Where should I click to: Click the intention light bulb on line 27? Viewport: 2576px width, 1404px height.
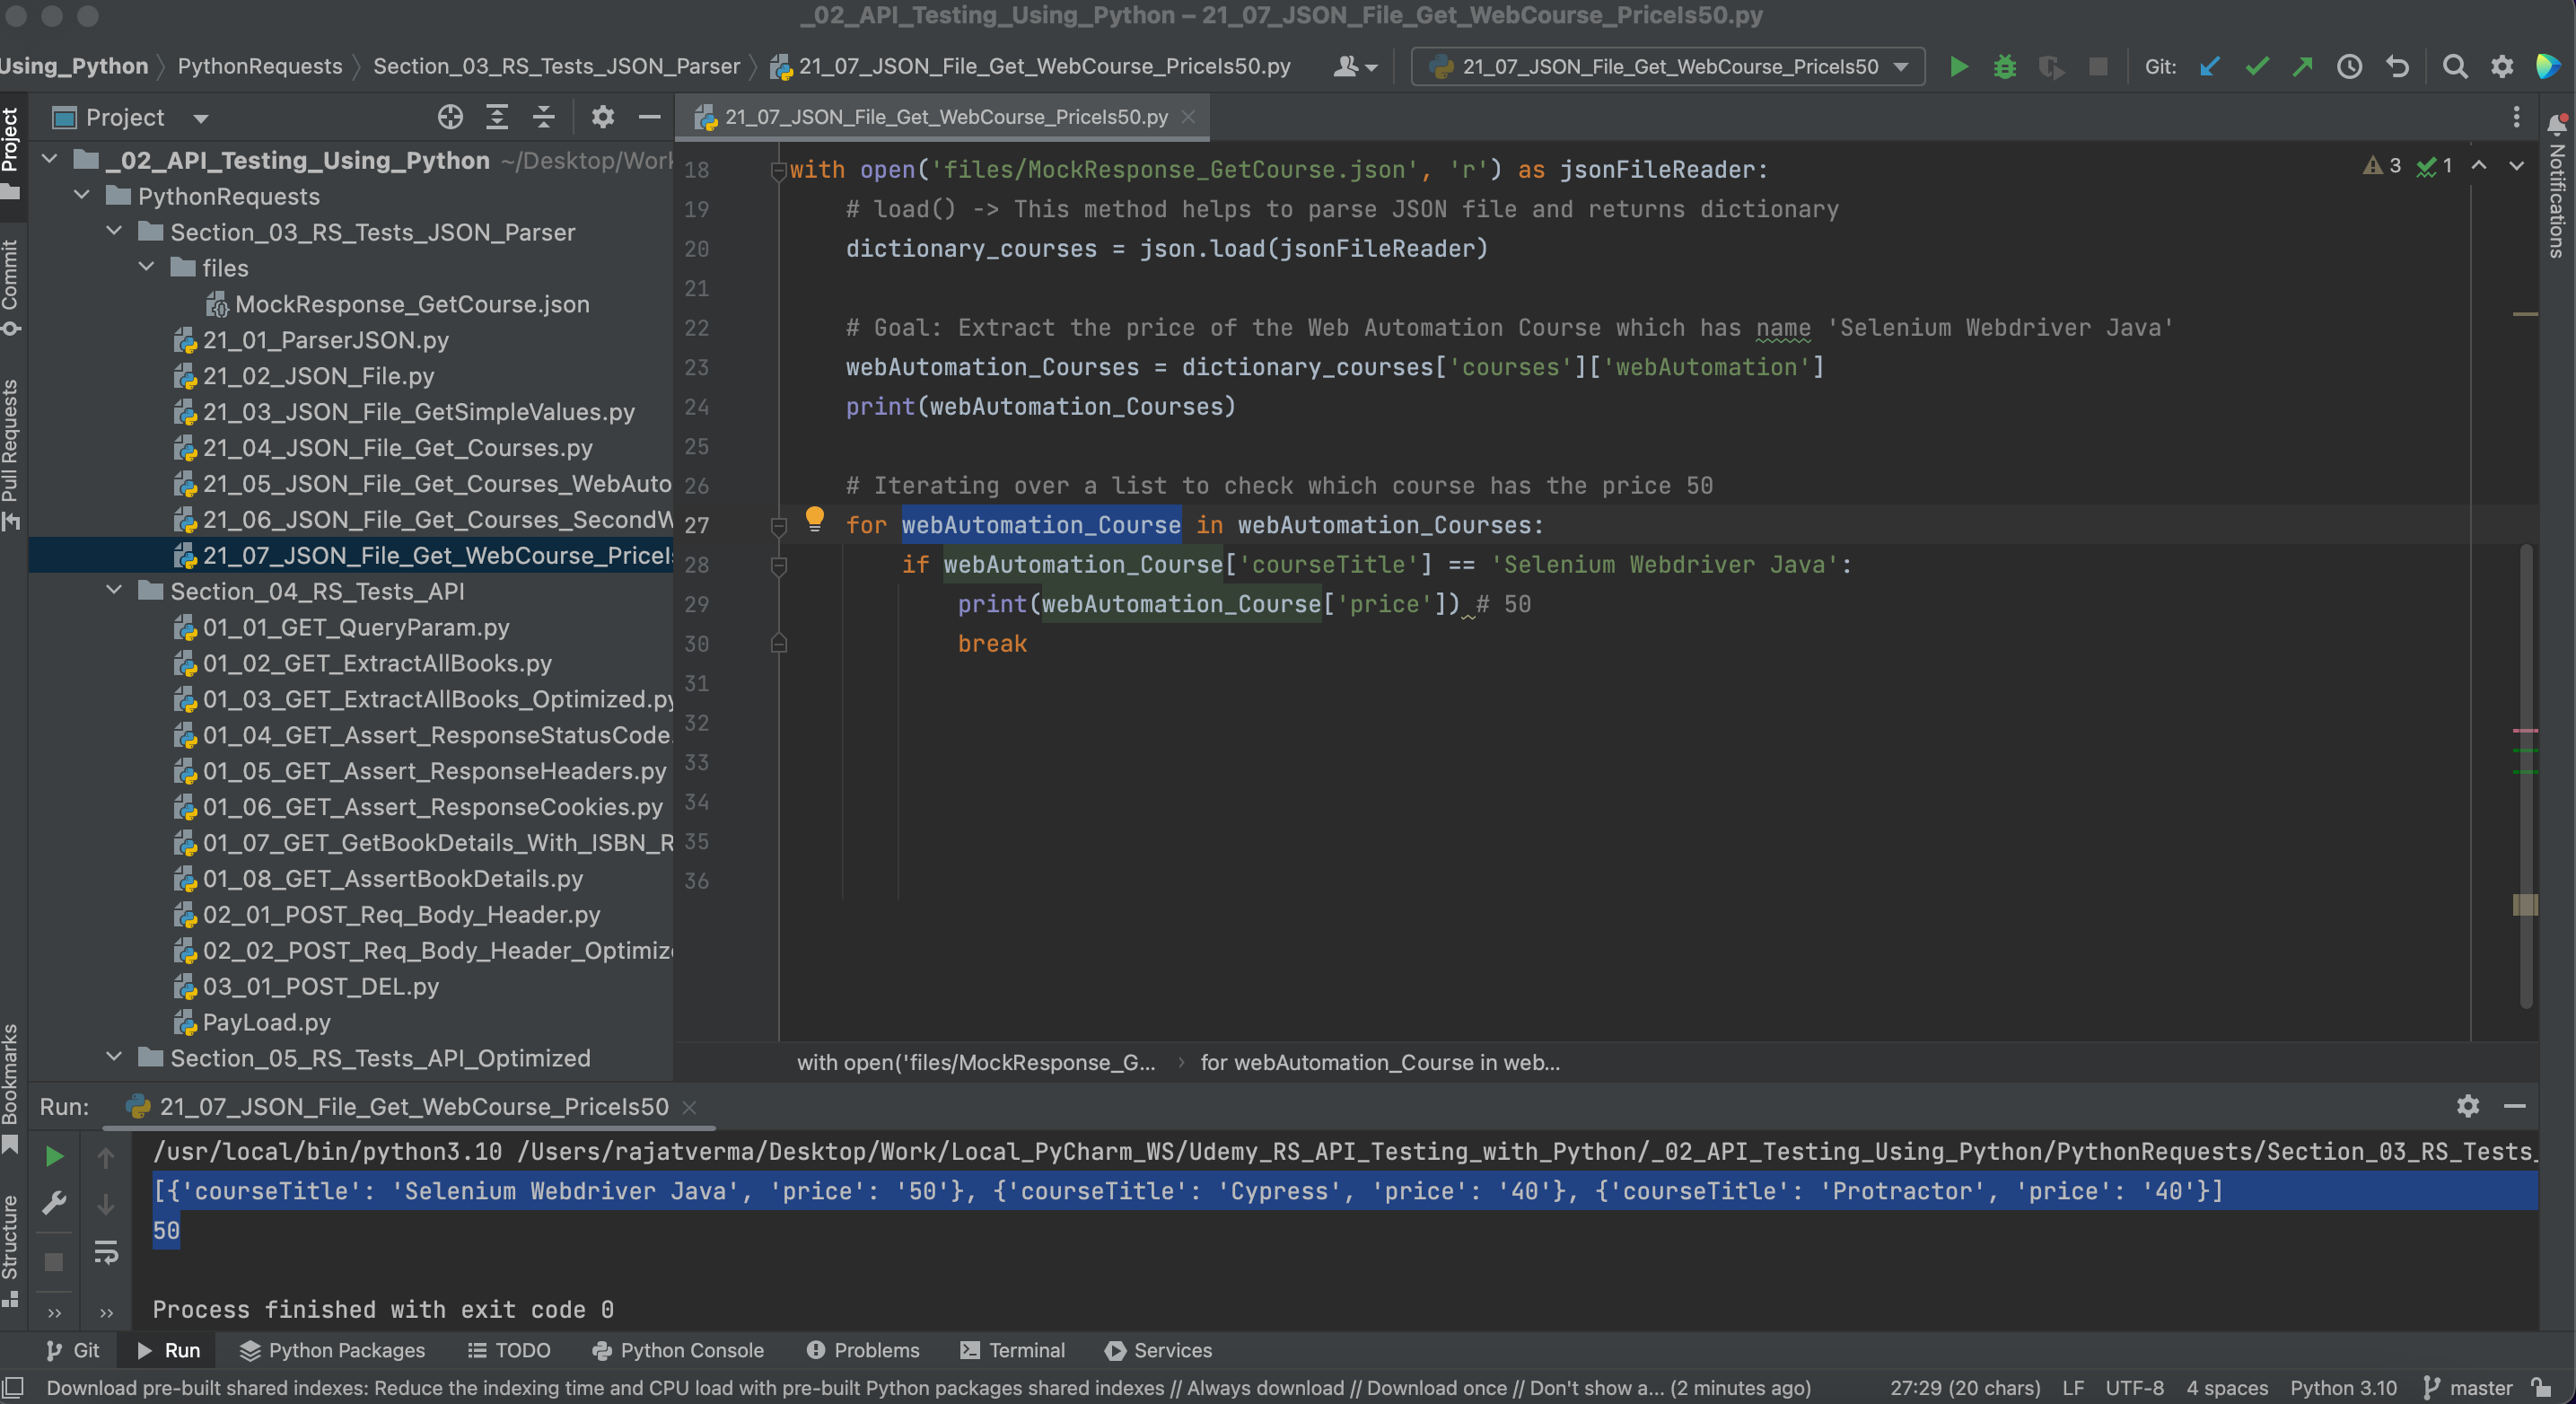(815, 518)
